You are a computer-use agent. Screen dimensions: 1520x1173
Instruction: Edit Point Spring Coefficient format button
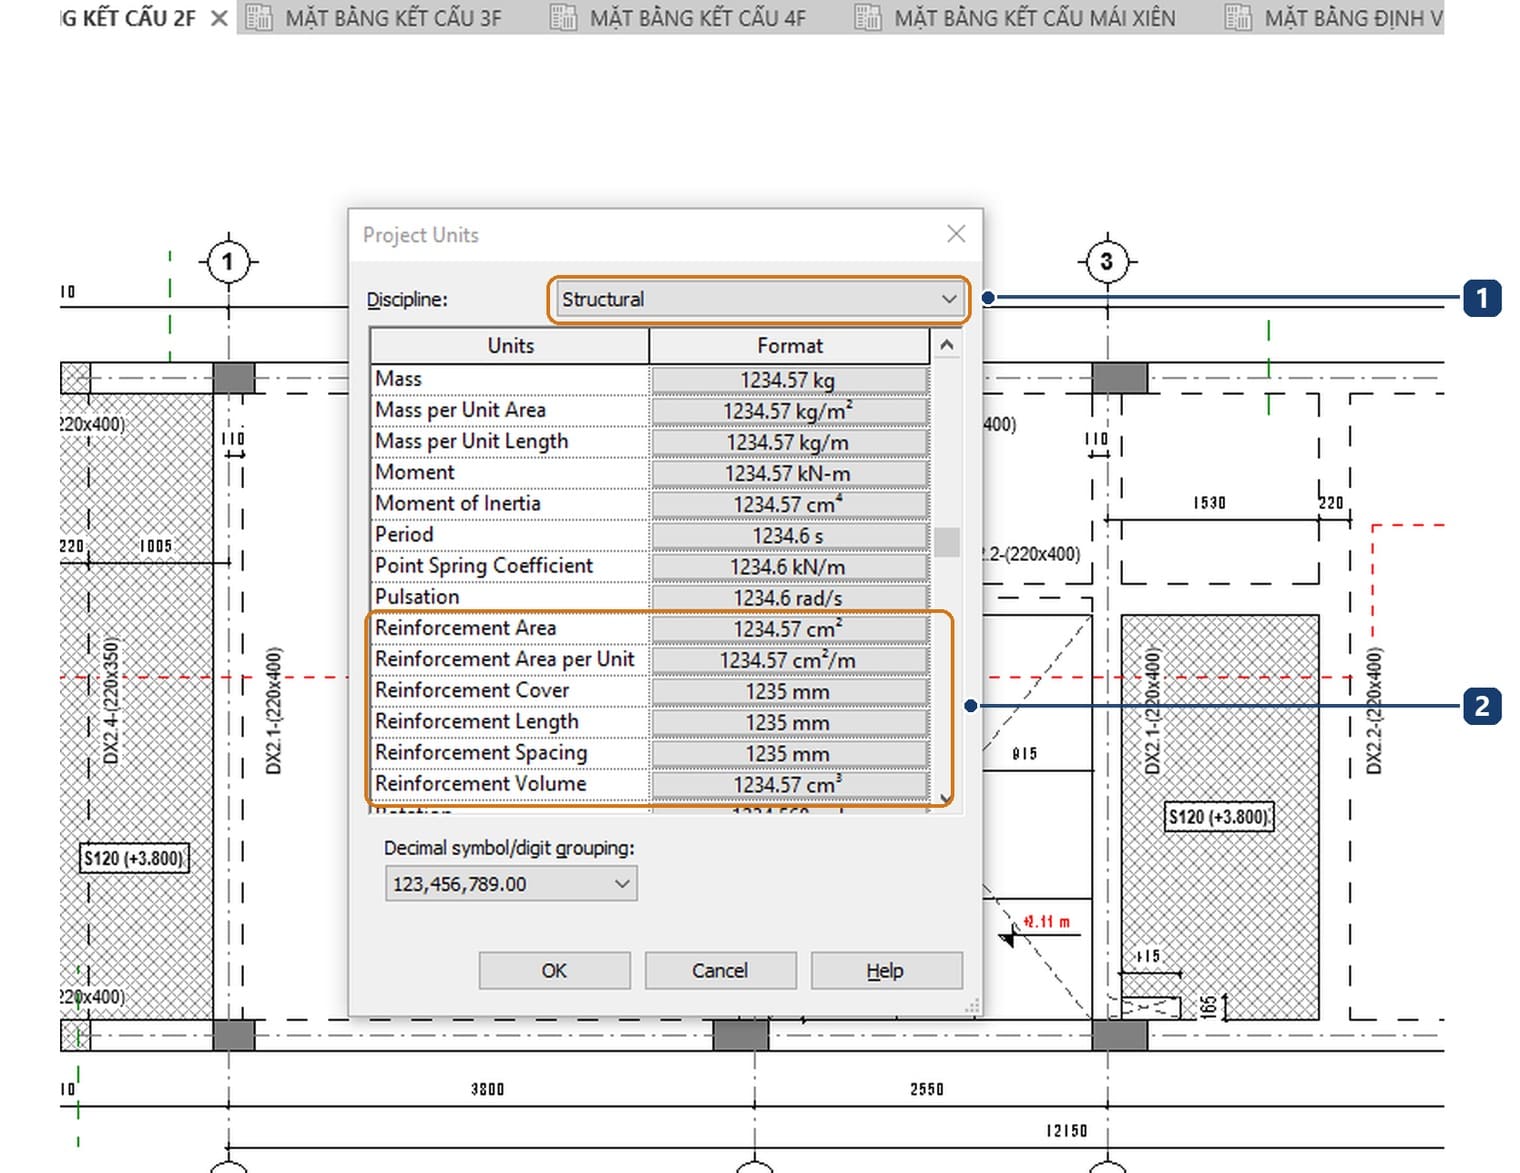point(789,567)
